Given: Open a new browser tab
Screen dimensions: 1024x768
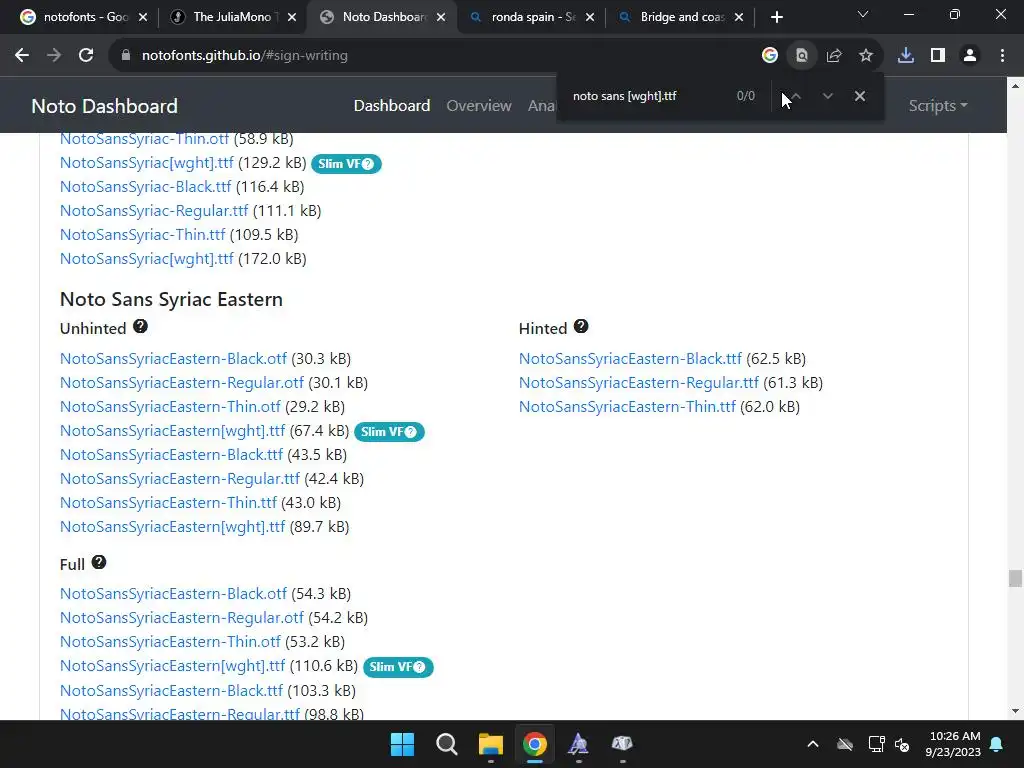Looking at the screenshot, I should click(776, 17).
